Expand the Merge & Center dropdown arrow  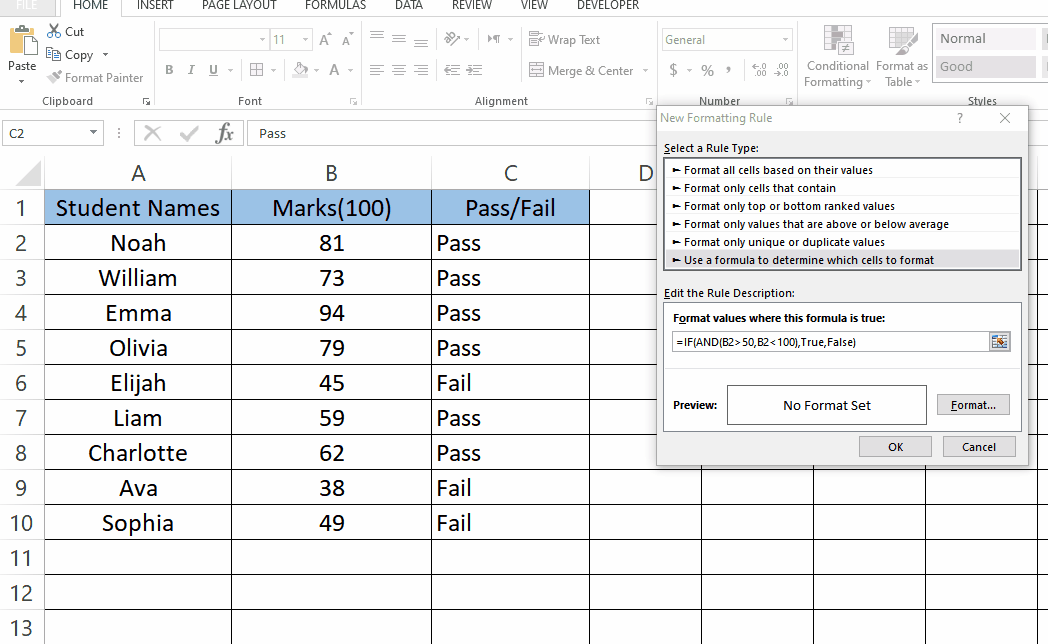(x=645, y=71)
